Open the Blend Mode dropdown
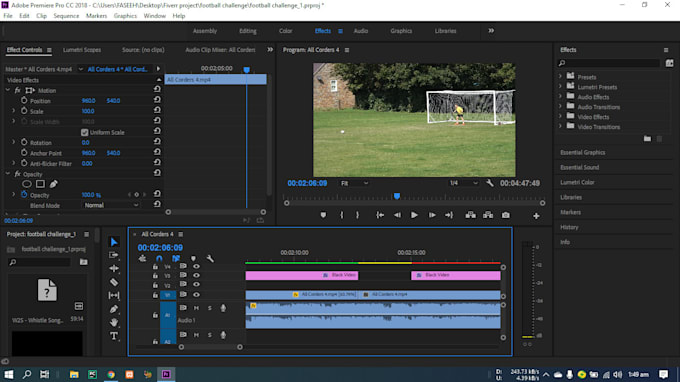This screenshot has width=680, height=382. pyautogui.click(x=111, y=205)
